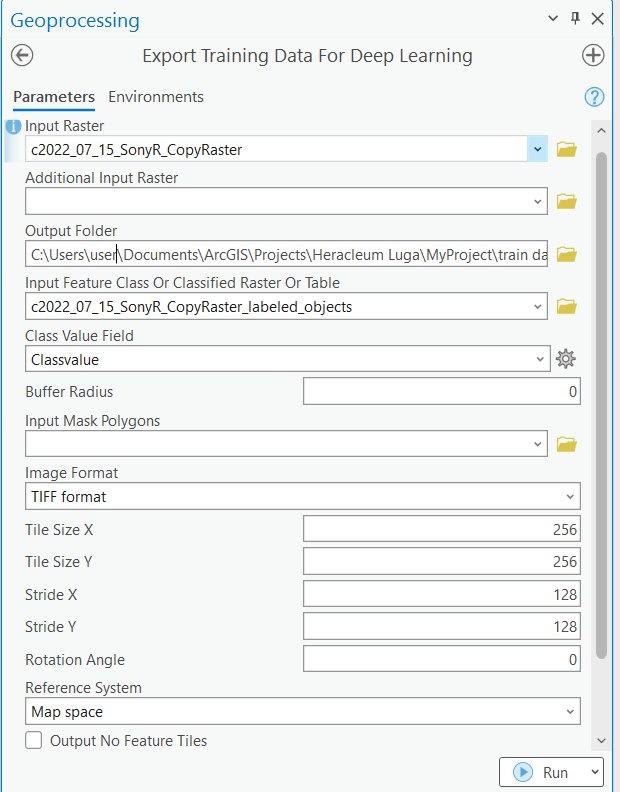Image resolution: width=620 pixels, height=792 pixels.
Task: Open the Image Format dropdown
Action: point(569,496)
